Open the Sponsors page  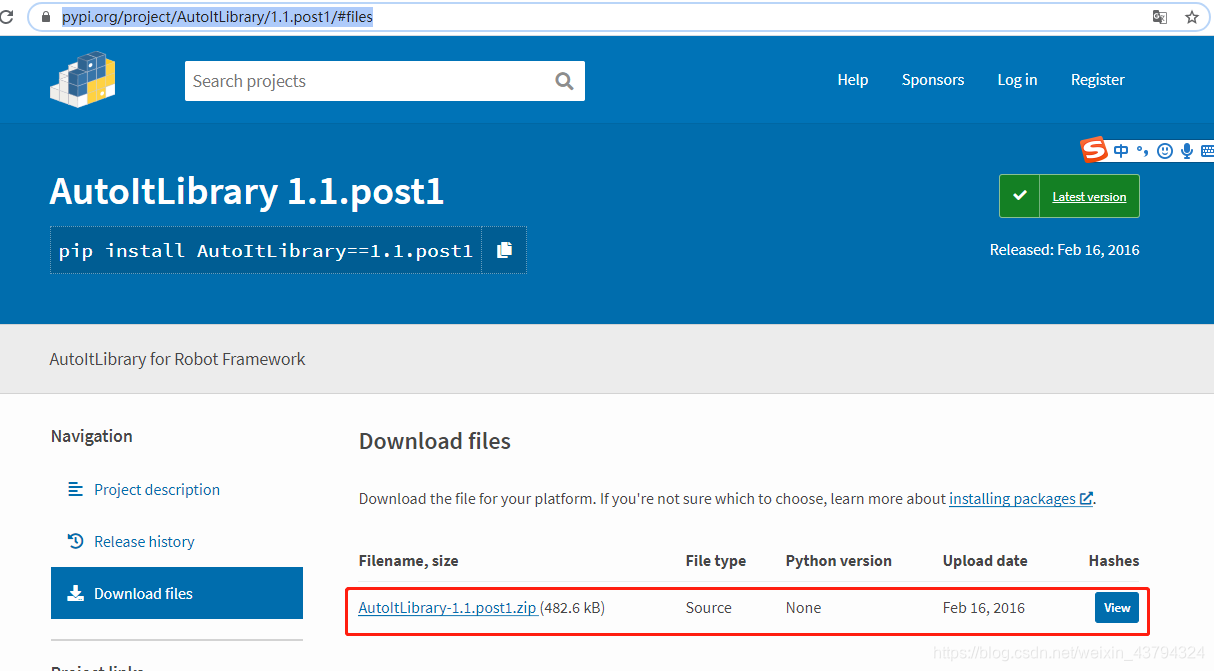click(x=933, y=80)
